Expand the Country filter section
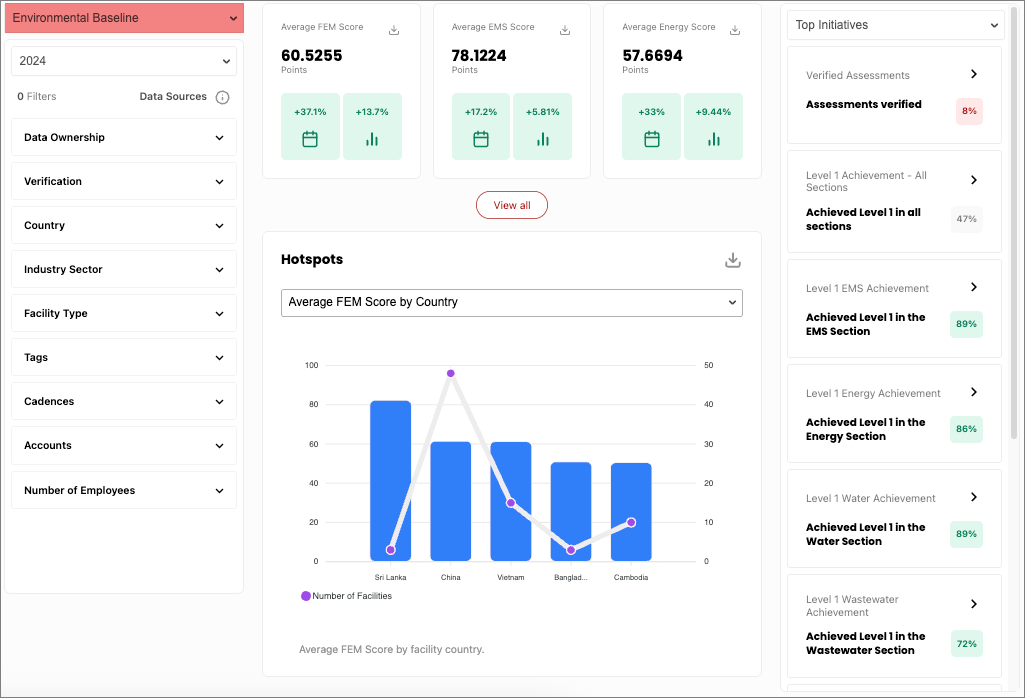This screenshot has width=1025, height=698. tap(123, 225)
